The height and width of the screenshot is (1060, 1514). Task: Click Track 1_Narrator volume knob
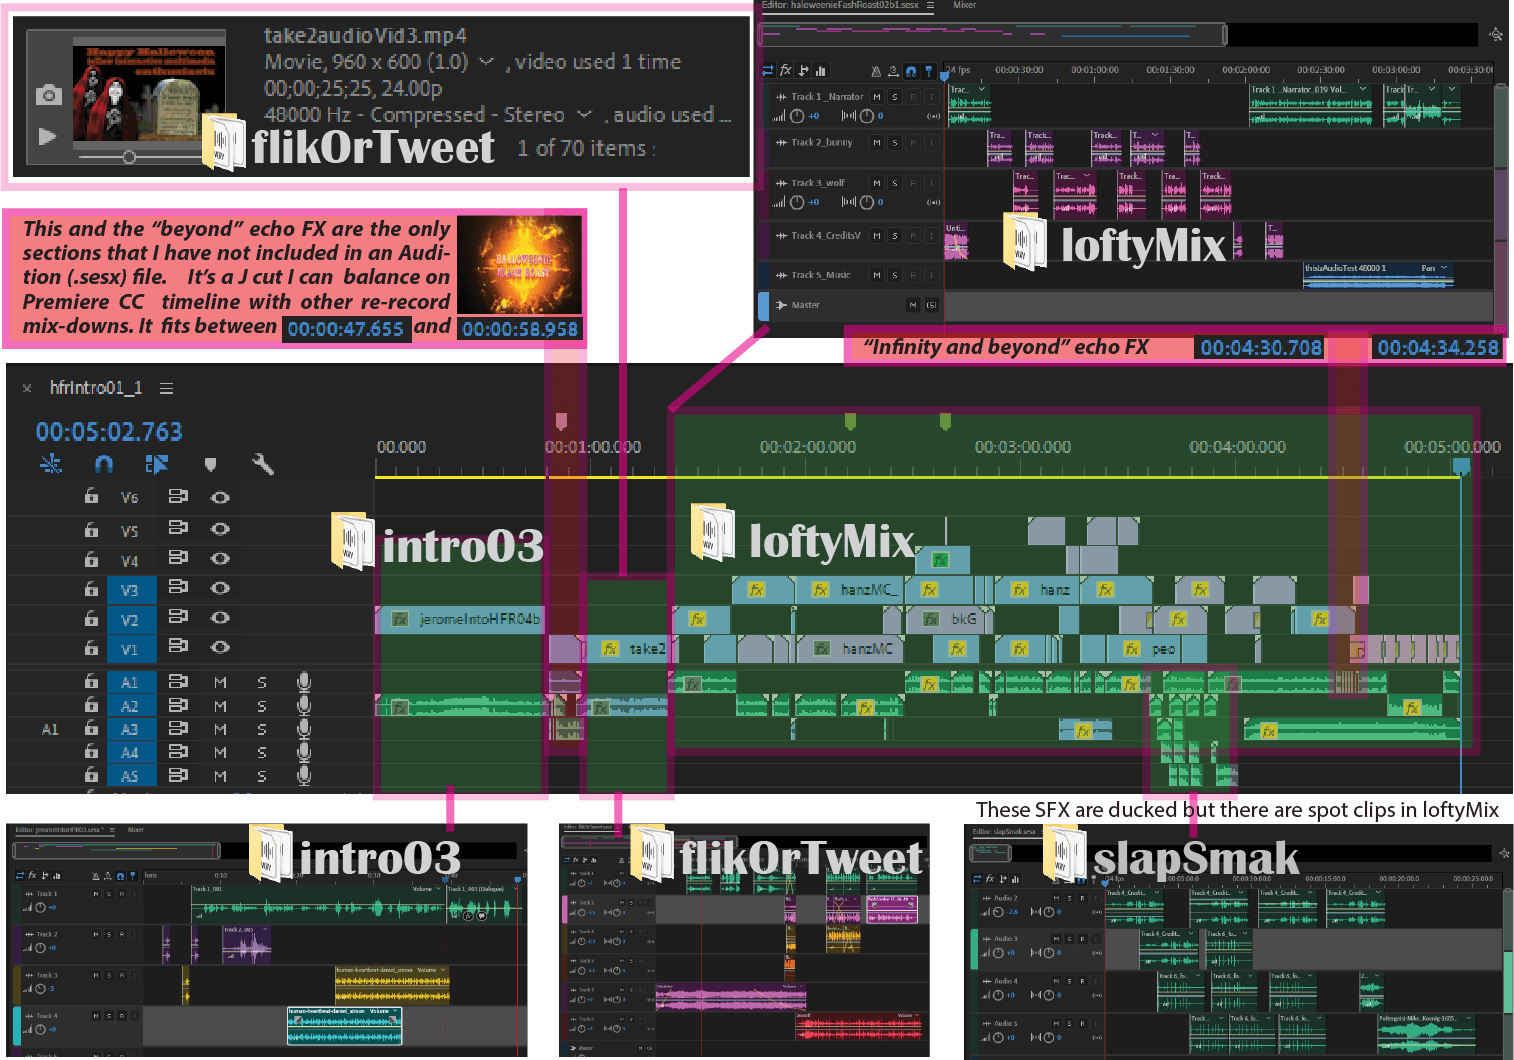(797, 116)
